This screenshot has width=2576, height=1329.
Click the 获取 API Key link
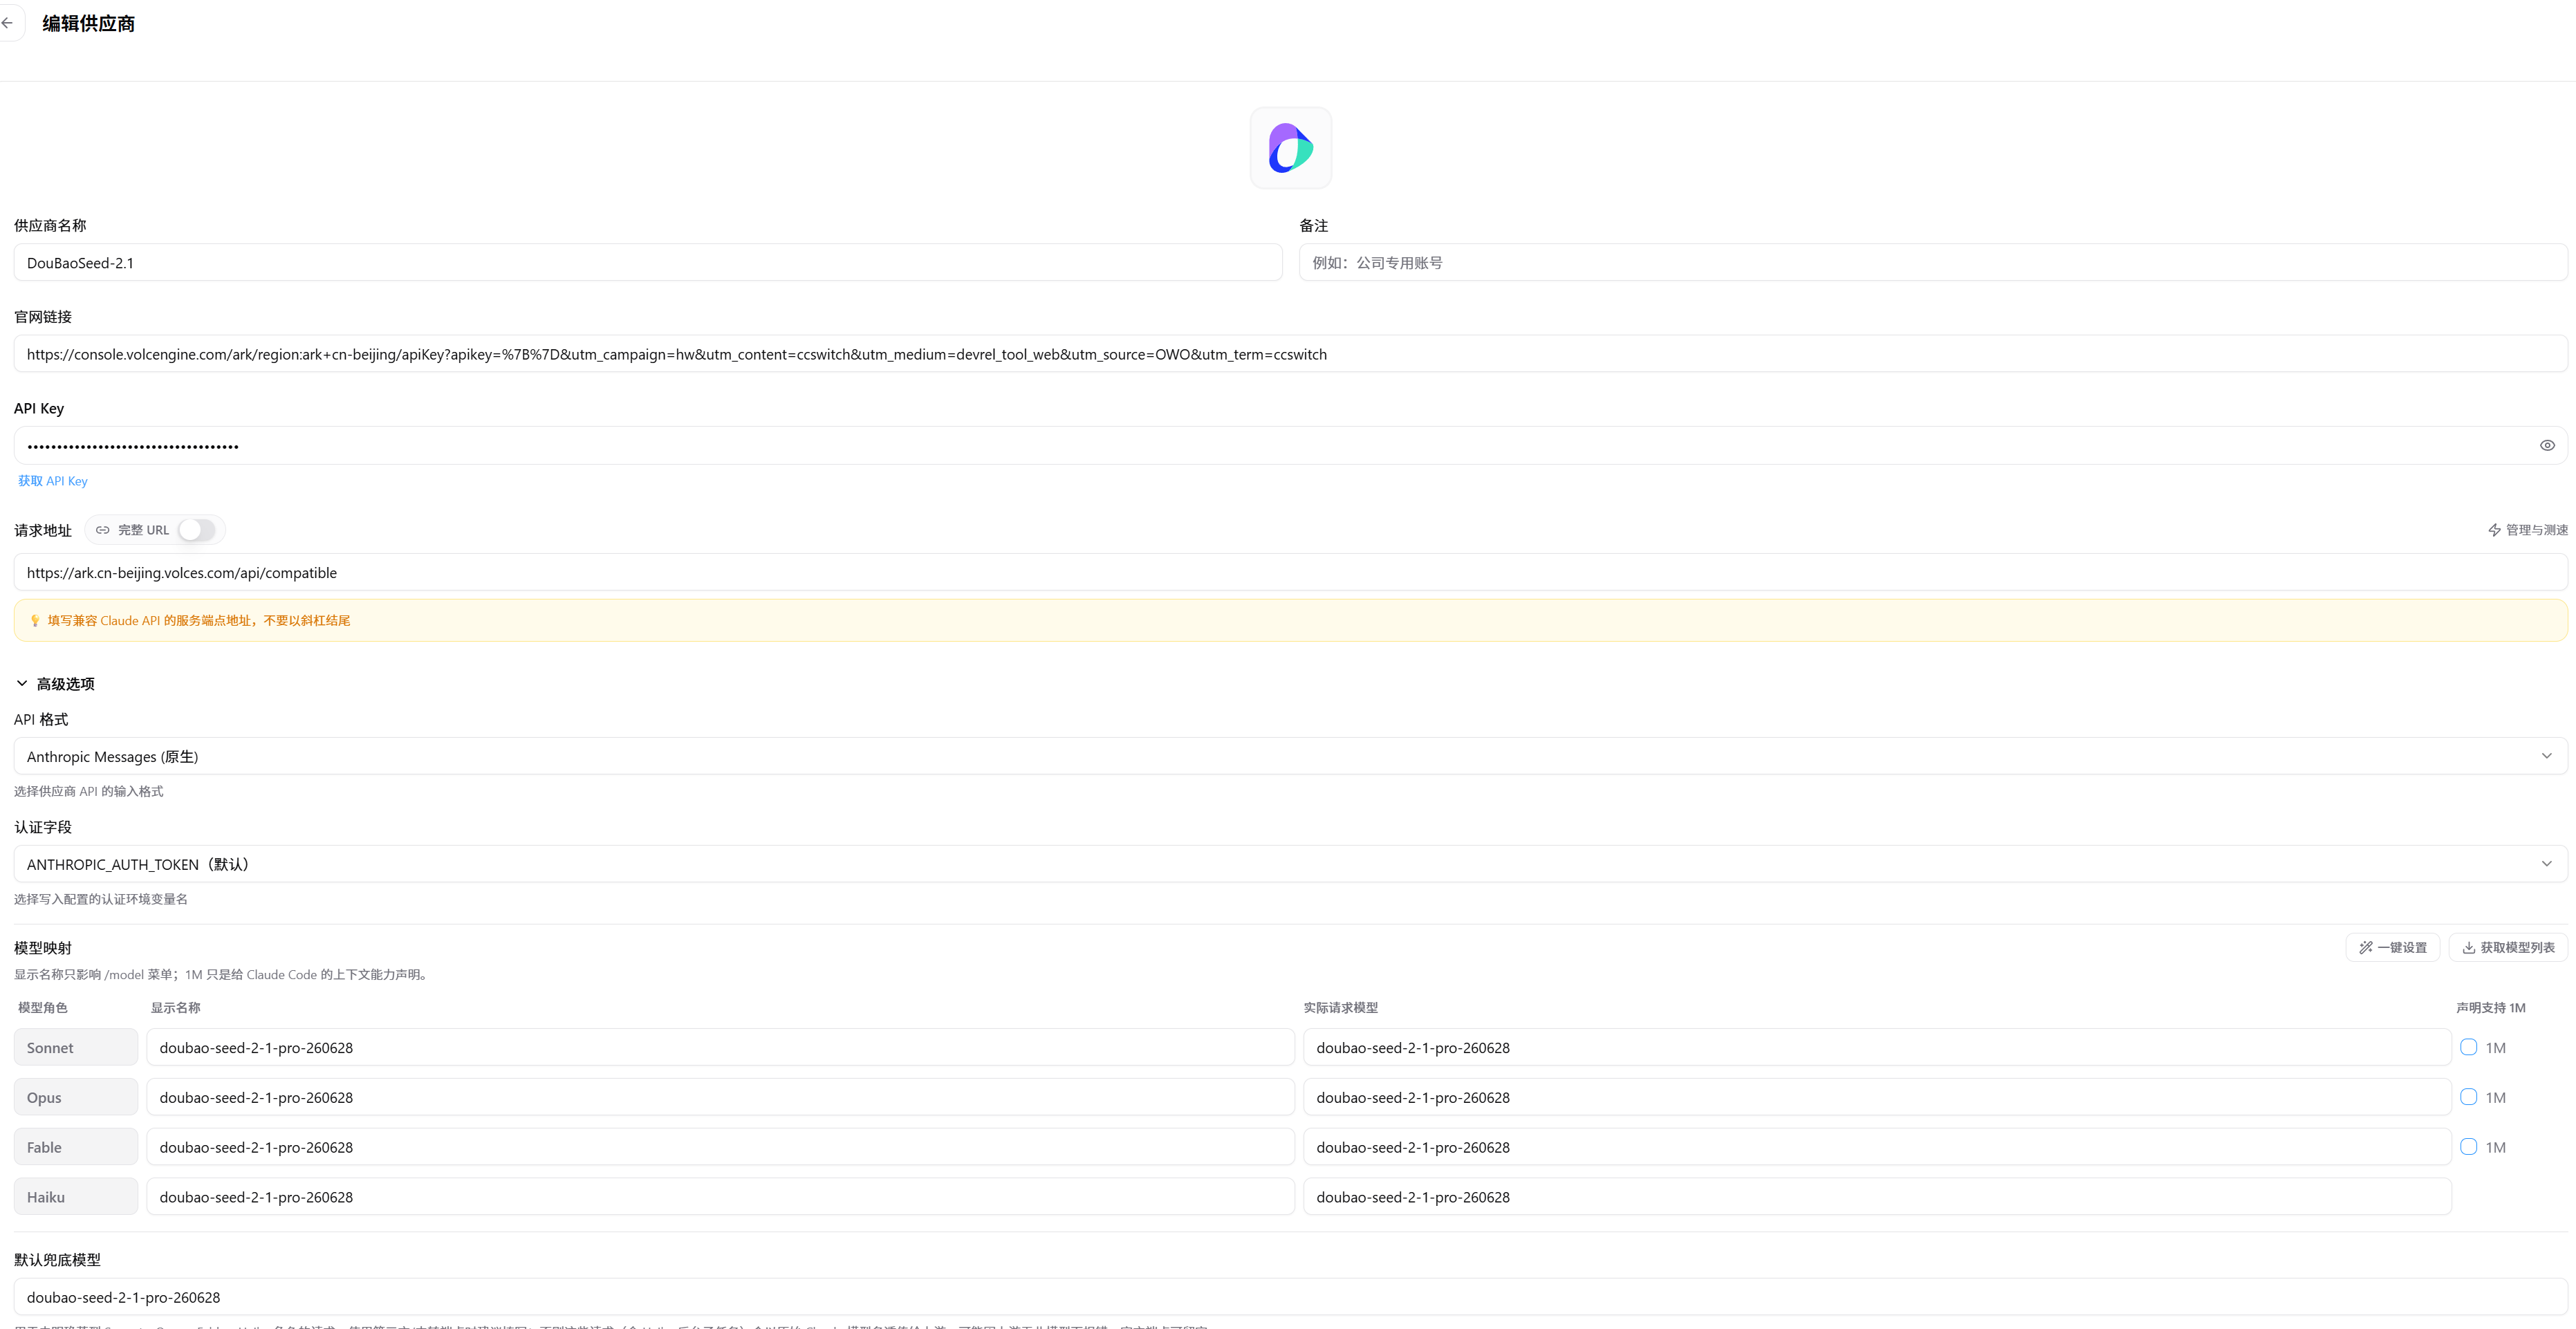53,481
